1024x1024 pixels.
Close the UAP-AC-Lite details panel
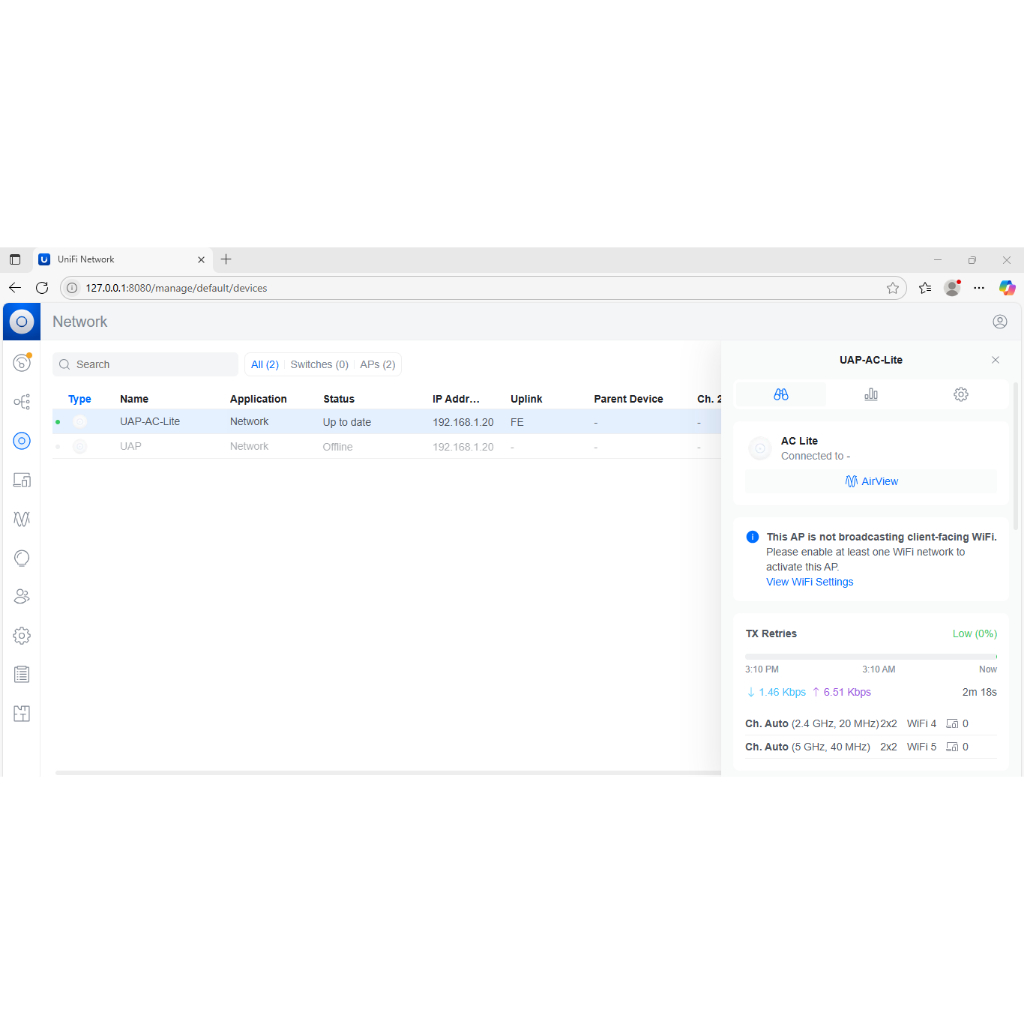[995, 360]
